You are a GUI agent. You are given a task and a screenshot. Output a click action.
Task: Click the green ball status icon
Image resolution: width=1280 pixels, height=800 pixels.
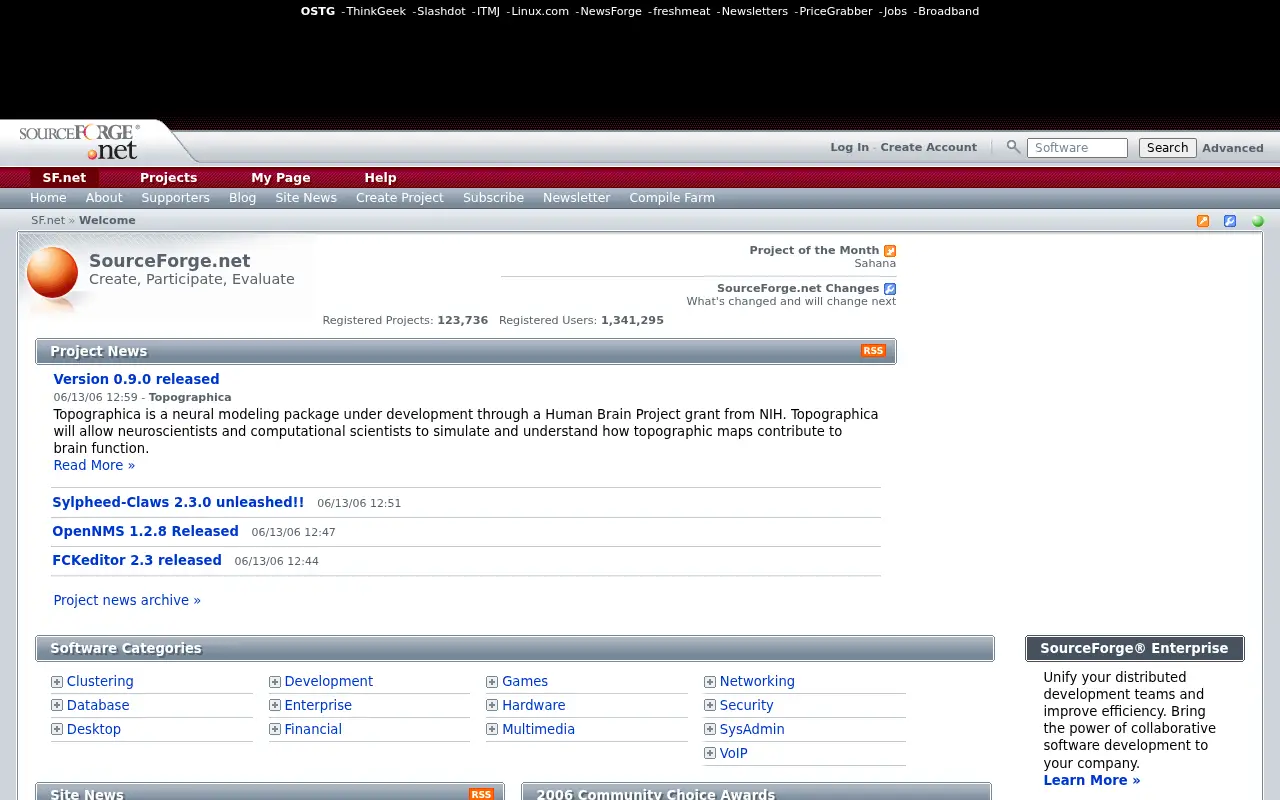1258,221
